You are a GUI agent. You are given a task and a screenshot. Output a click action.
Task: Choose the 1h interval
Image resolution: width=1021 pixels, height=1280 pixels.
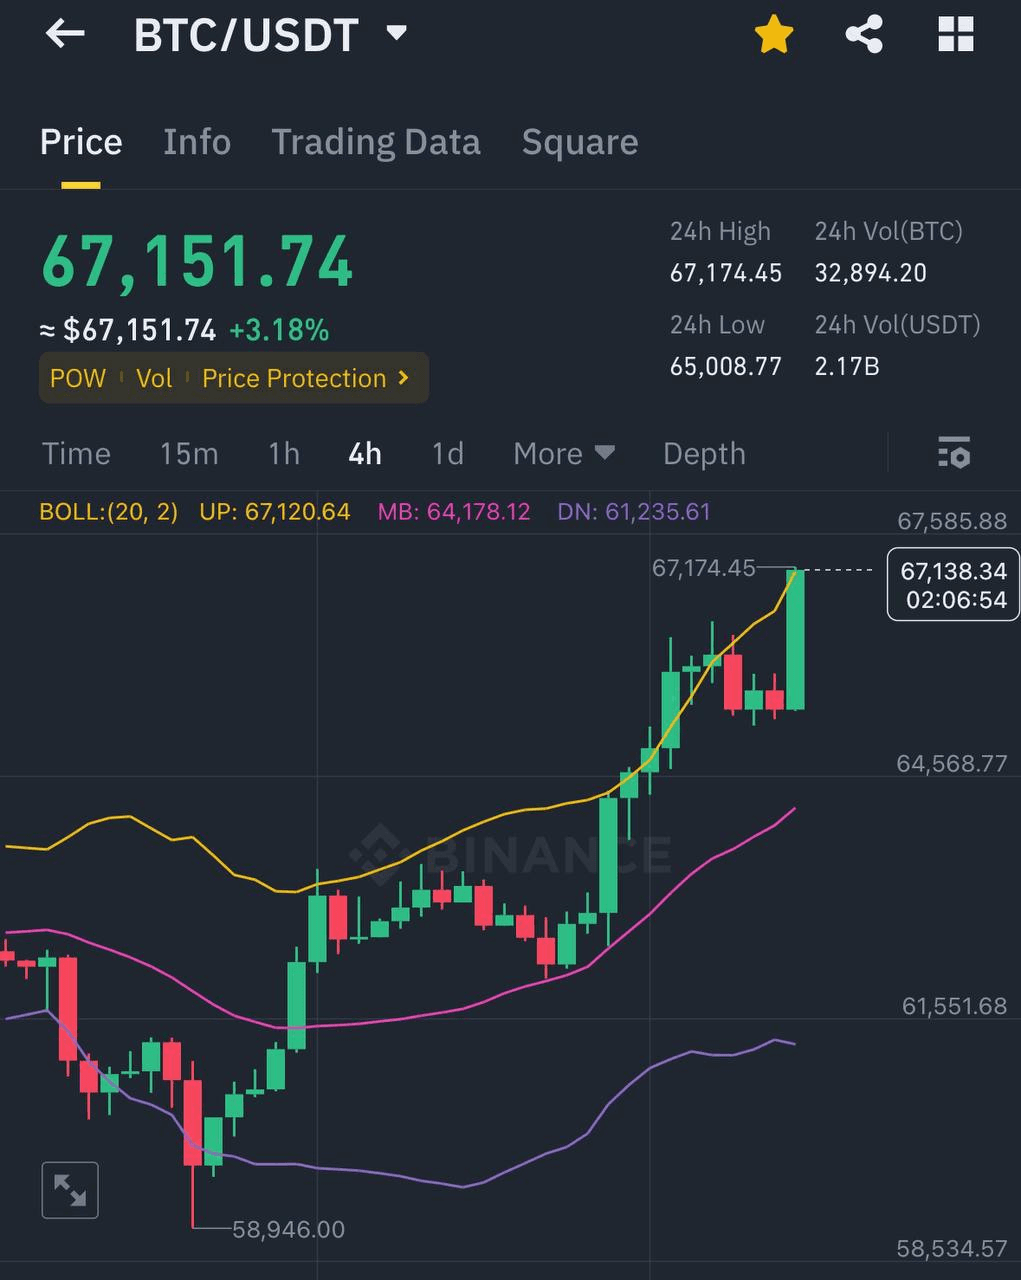(x=284, y=454)
